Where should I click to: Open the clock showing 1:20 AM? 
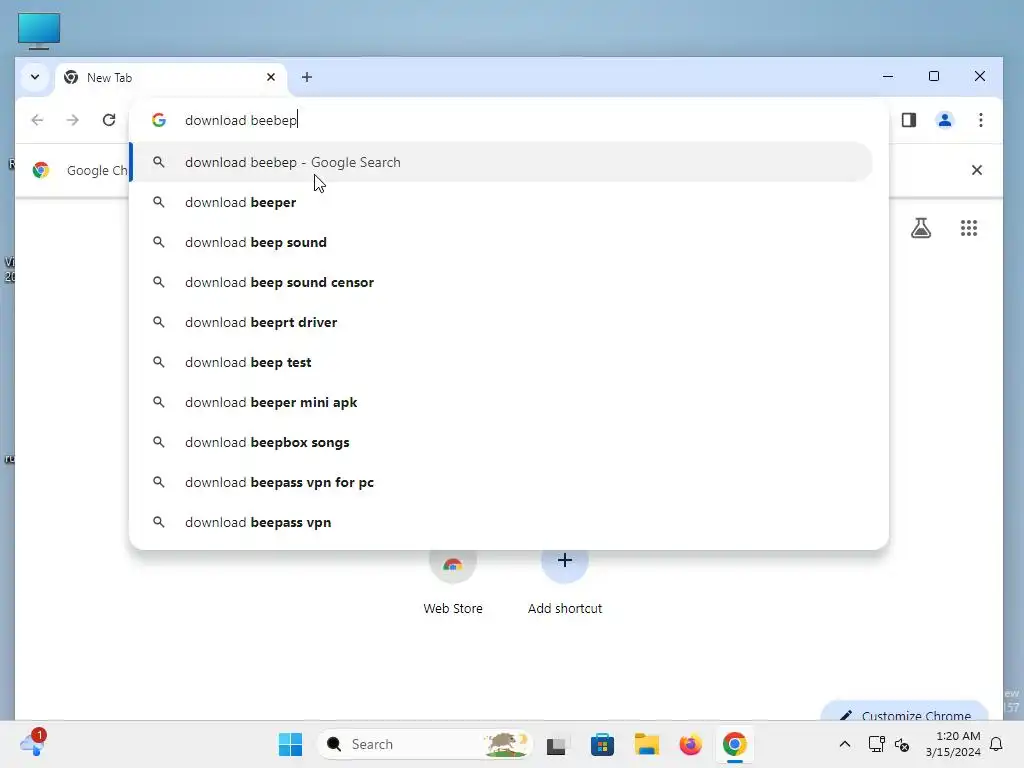click(x=953, y=744)
